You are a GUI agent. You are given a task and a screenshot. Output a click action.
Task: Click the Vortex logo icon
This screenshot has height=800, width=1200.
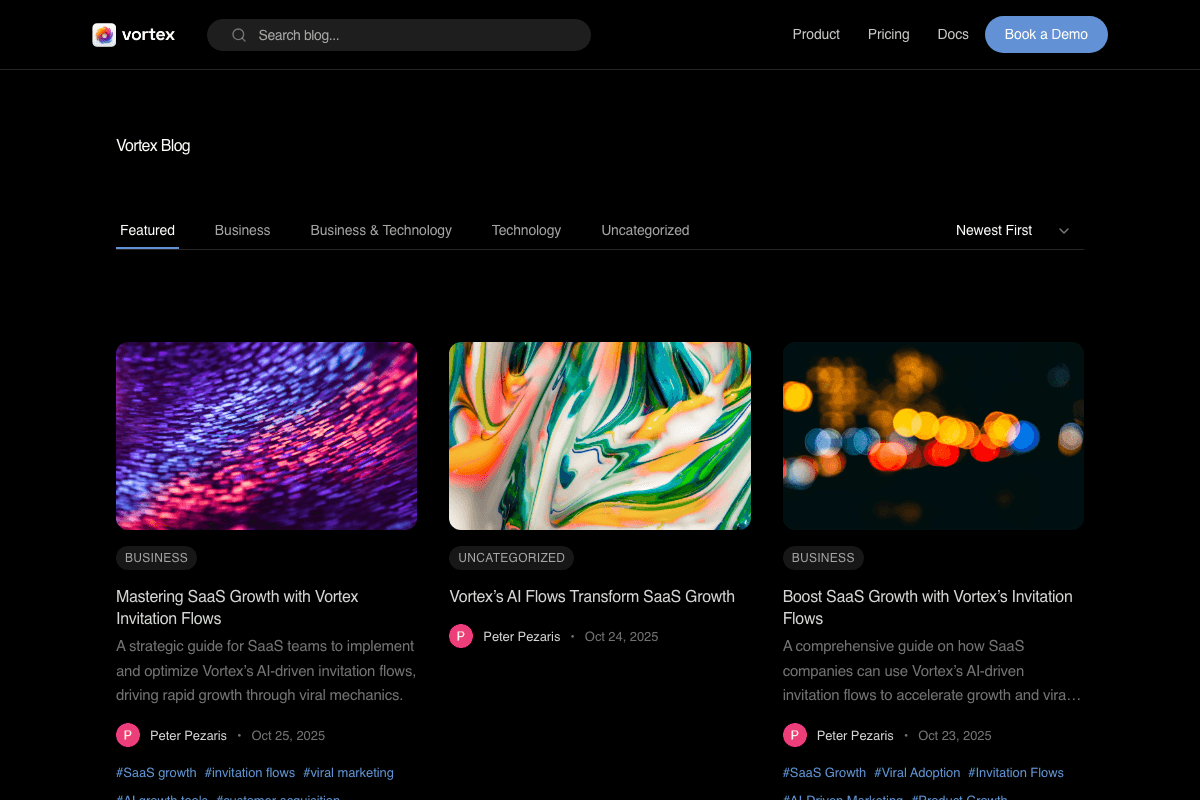104,34
